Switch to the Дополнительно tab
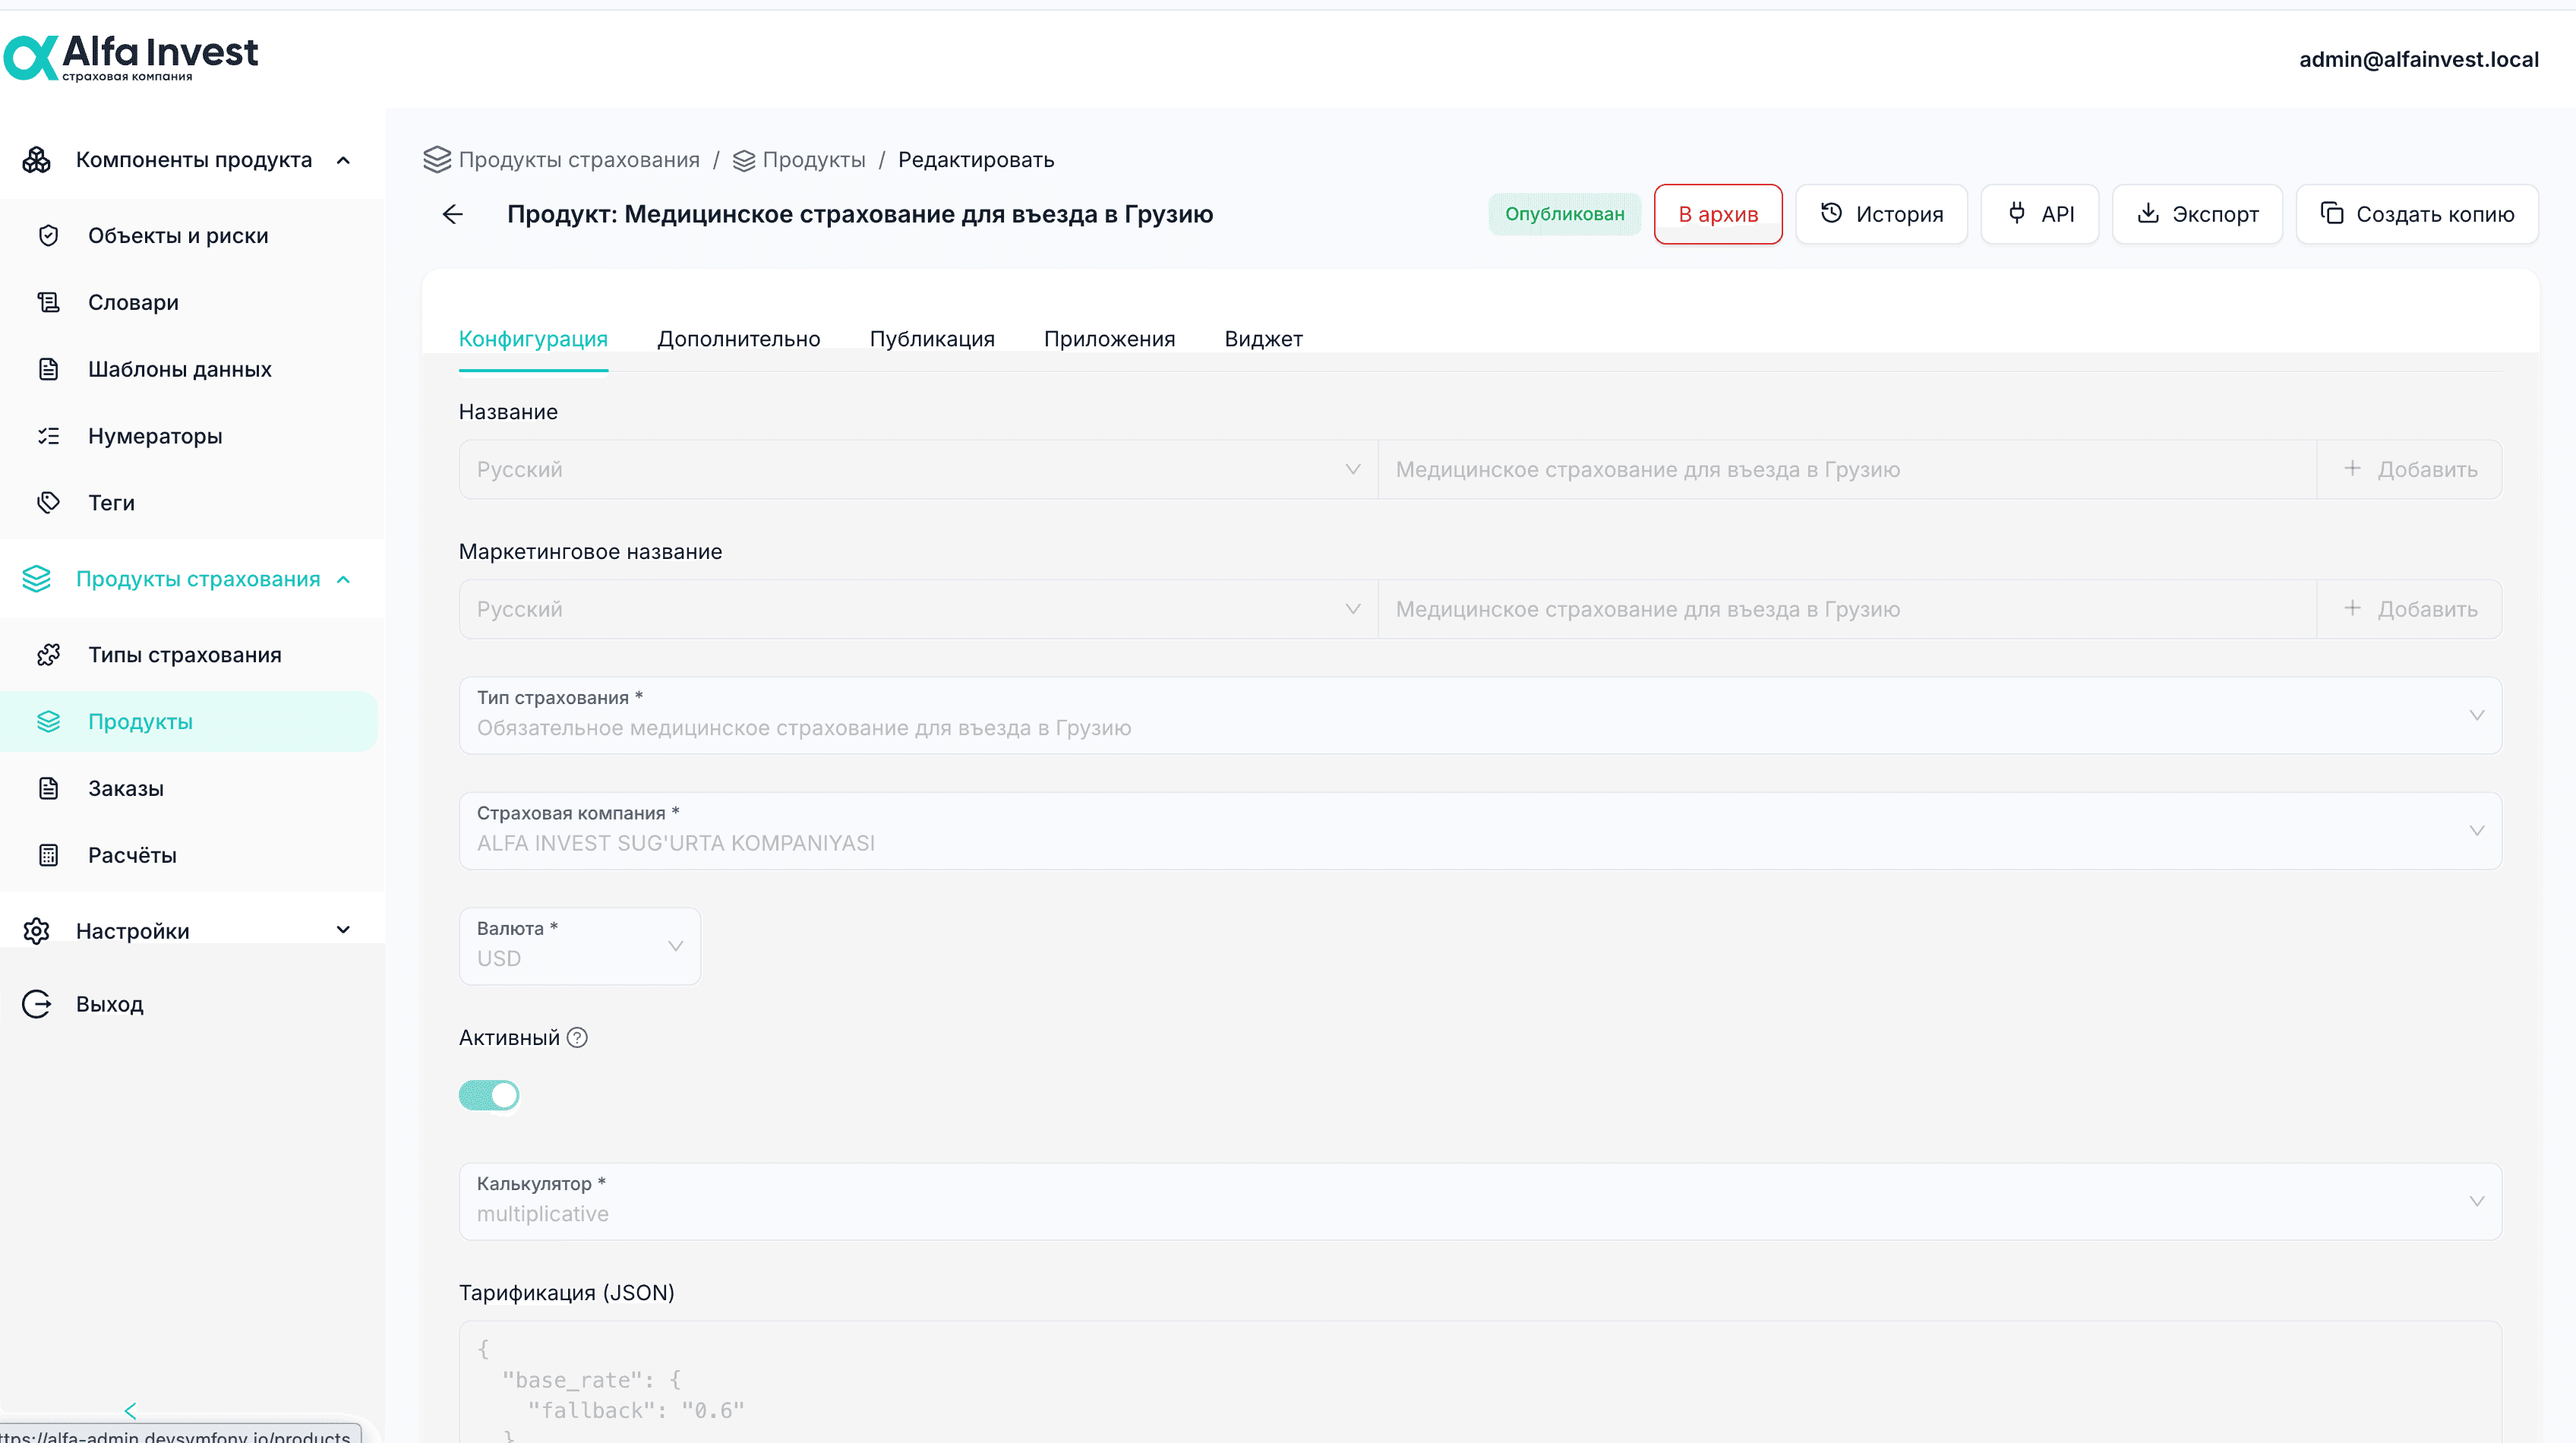Screen dimensions: 2576x1443 [x=738, y=339]
